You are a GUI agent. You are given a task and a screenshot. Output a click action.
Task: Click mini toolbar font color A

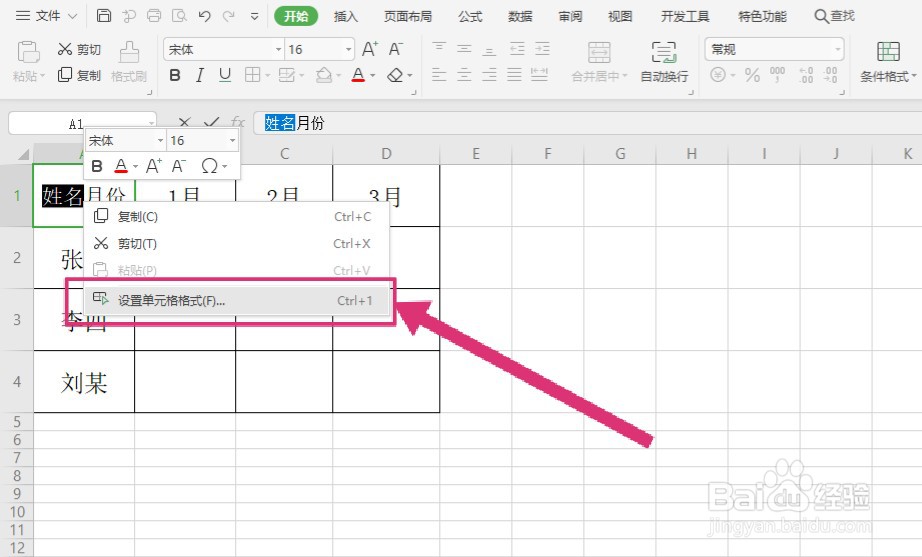[121, 166]
